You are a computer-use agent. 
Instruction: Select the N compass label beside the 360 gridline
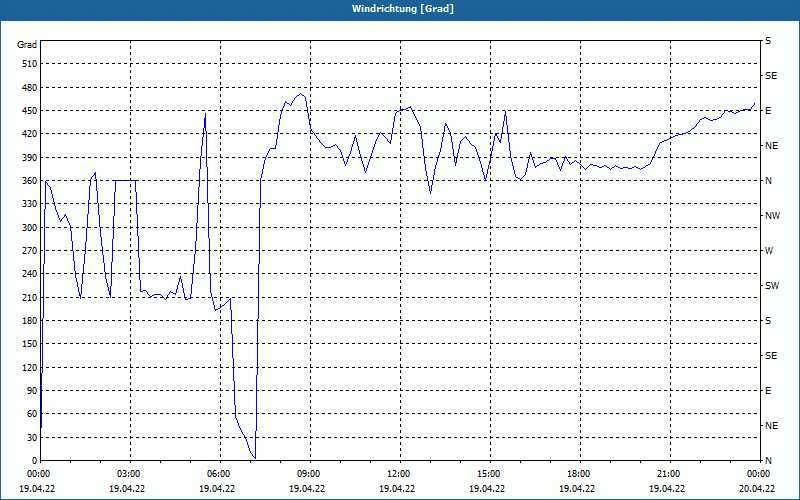[769, 181]
